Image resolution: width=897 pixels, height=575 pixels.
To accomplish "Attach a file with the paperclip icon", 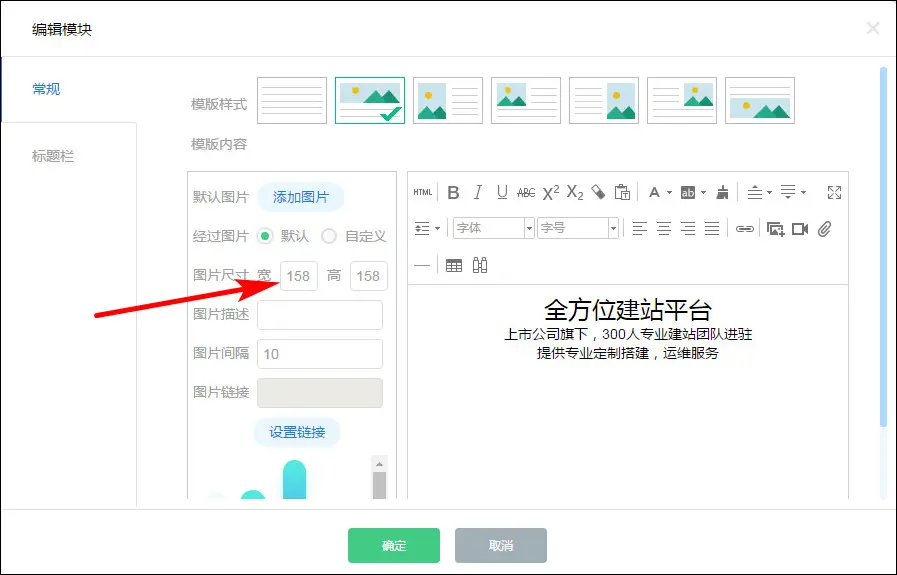I will [825, 229].
